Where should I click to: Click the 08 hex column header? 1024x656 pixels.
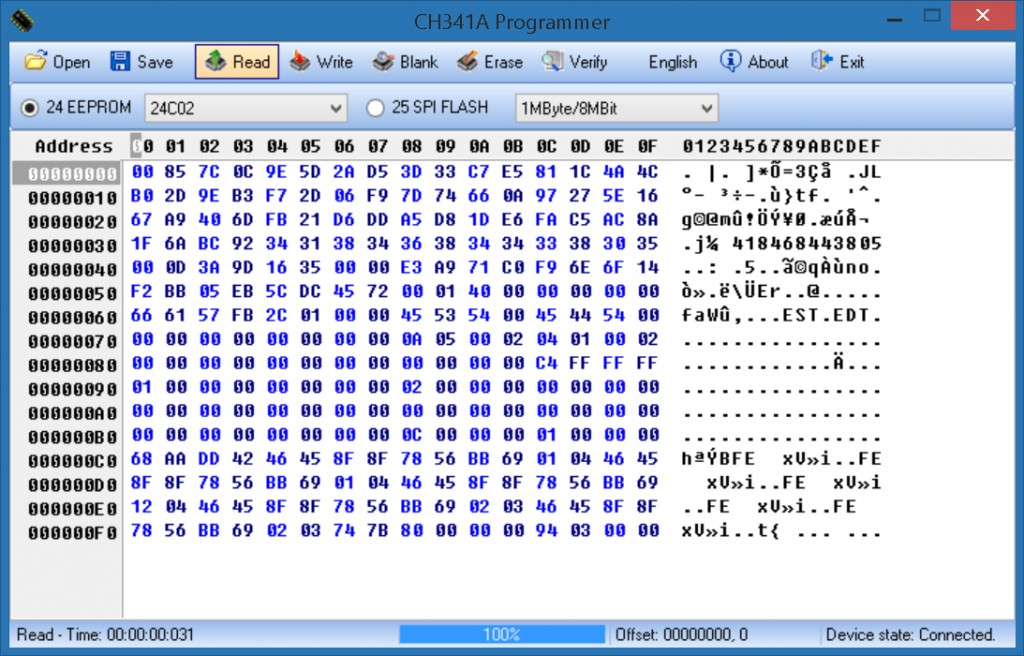pos(411,146)
